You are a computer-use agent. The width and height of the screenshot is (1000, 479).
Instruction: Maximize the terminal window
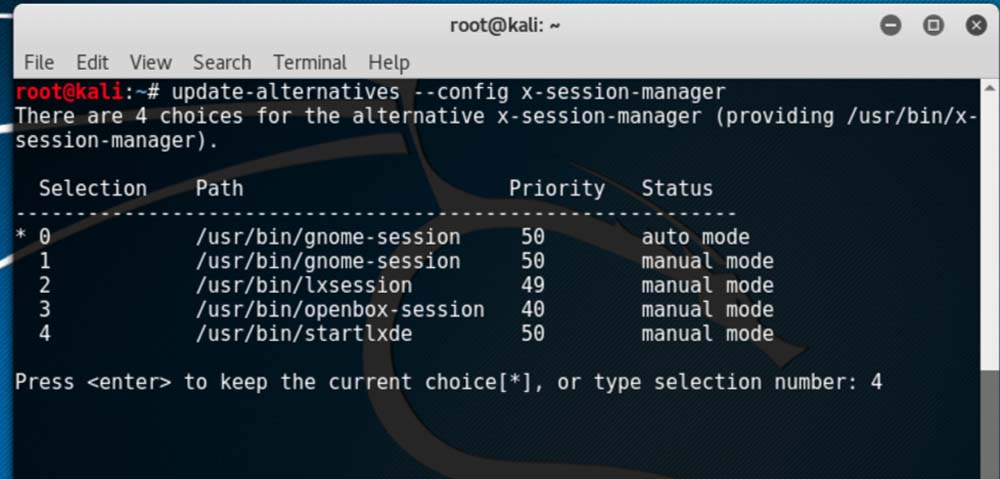[x=933, y=25]
